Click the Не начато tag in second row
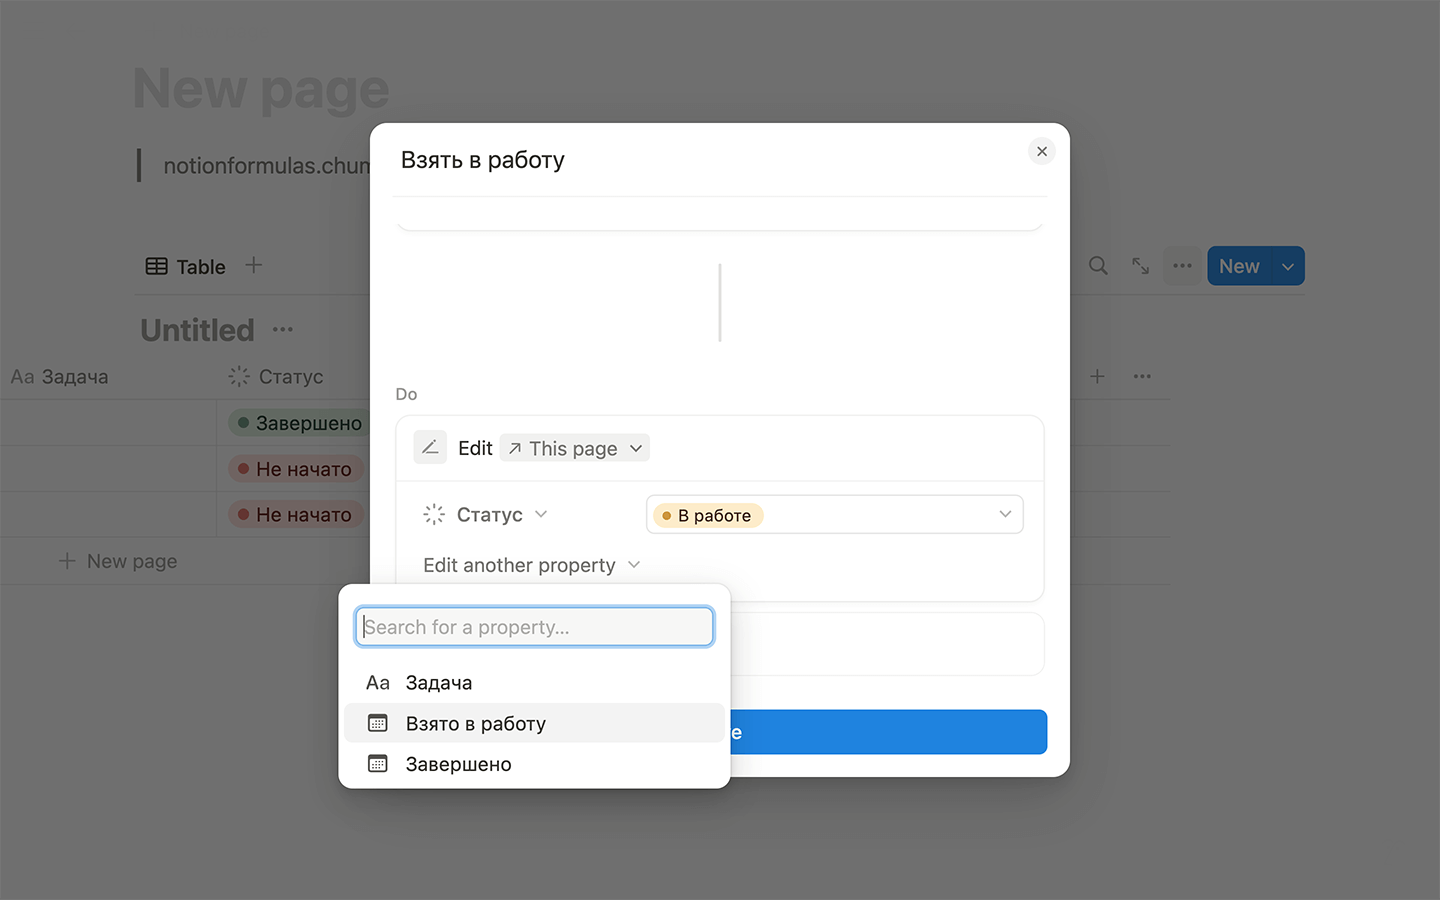The image size is (1440, 900). click(295, 469)
